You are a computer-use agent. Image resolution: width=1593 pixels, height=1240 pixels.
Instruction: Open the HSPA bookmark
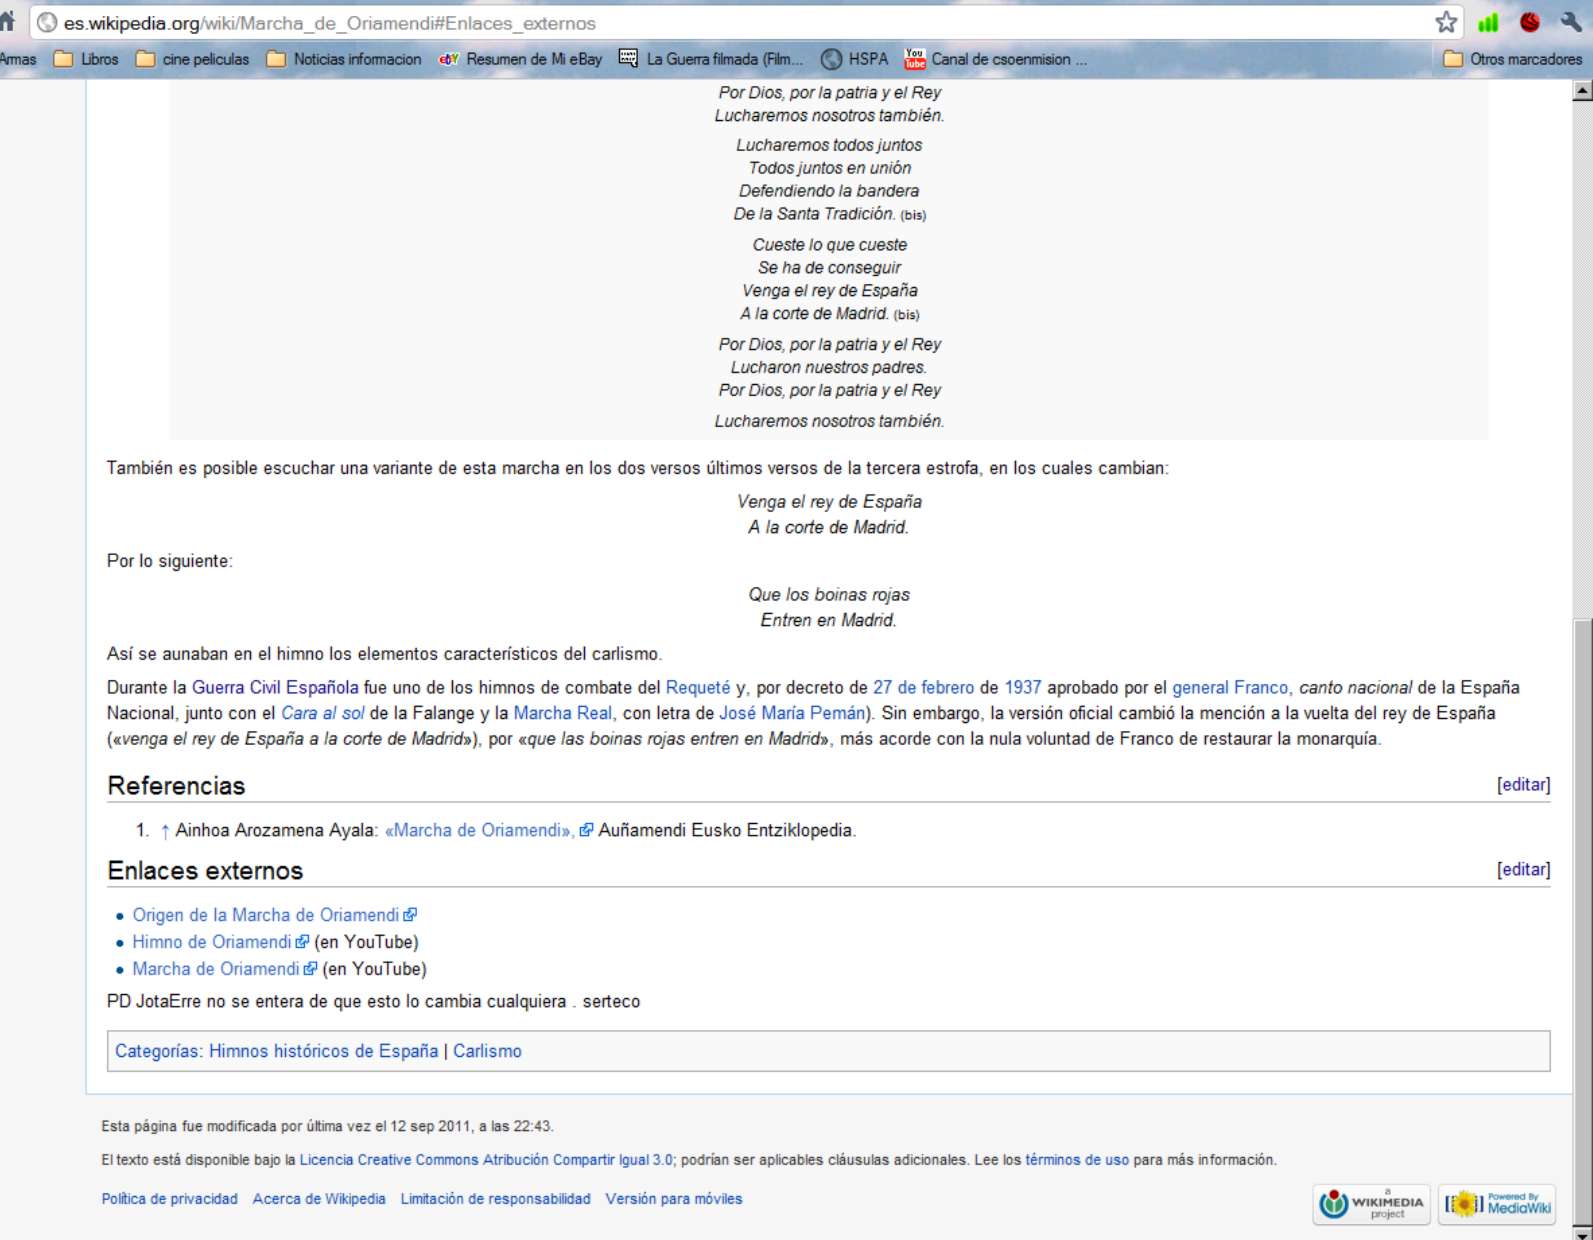click(x=855, y=59)
